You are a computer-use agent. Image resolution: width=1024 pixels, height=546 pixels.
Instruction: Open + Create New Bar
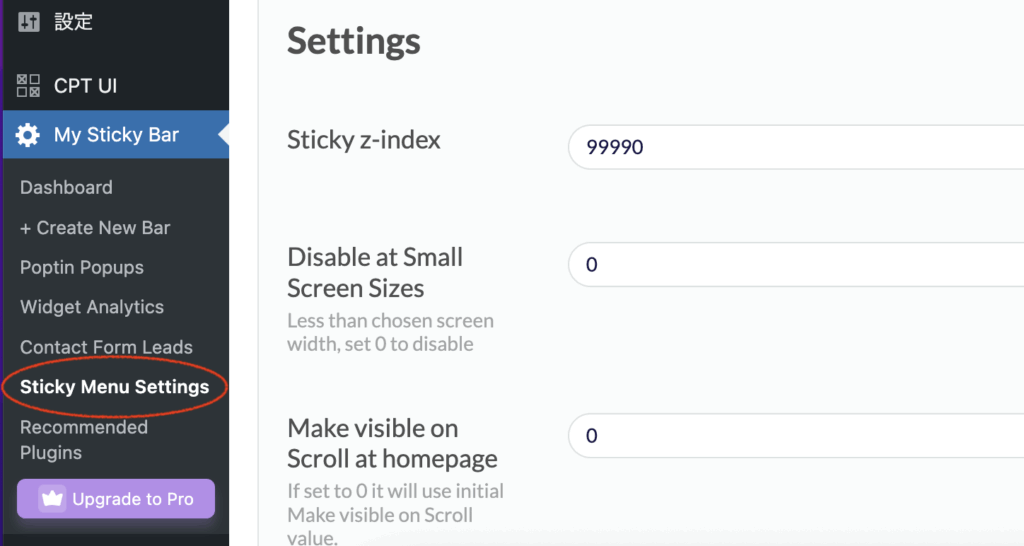click(95, 227)
